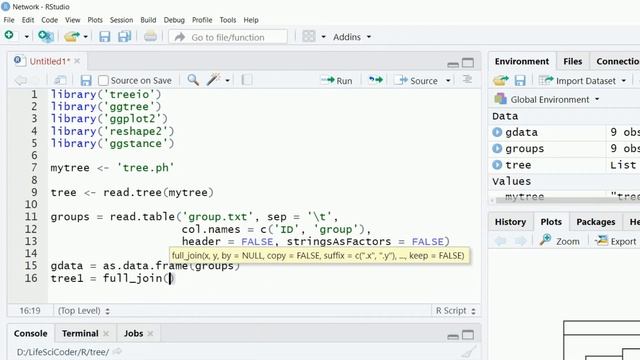Click the view working directory arrow icon
Screen dimensions: 640x360
[x=118, y=351]
